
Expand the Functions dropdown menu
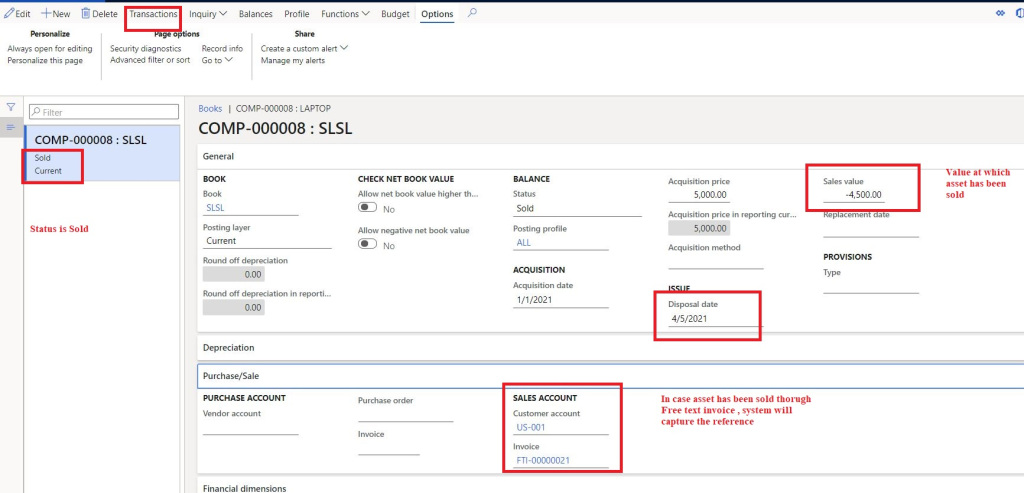pyautogui.click(x=345, y=14)
